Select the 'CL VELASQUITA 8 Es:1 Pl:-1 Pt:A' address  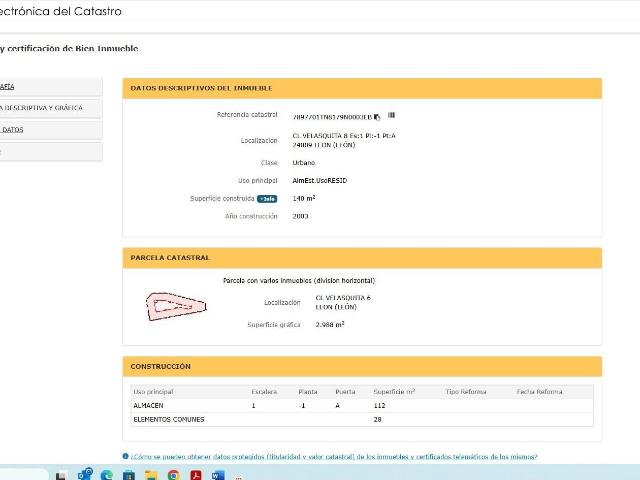coord(344,136)
